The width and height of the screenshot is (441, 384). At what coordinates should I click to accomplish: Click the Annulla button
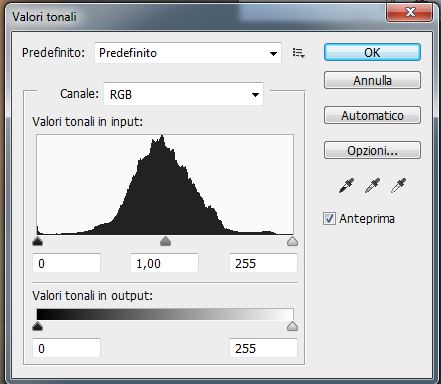372,80
